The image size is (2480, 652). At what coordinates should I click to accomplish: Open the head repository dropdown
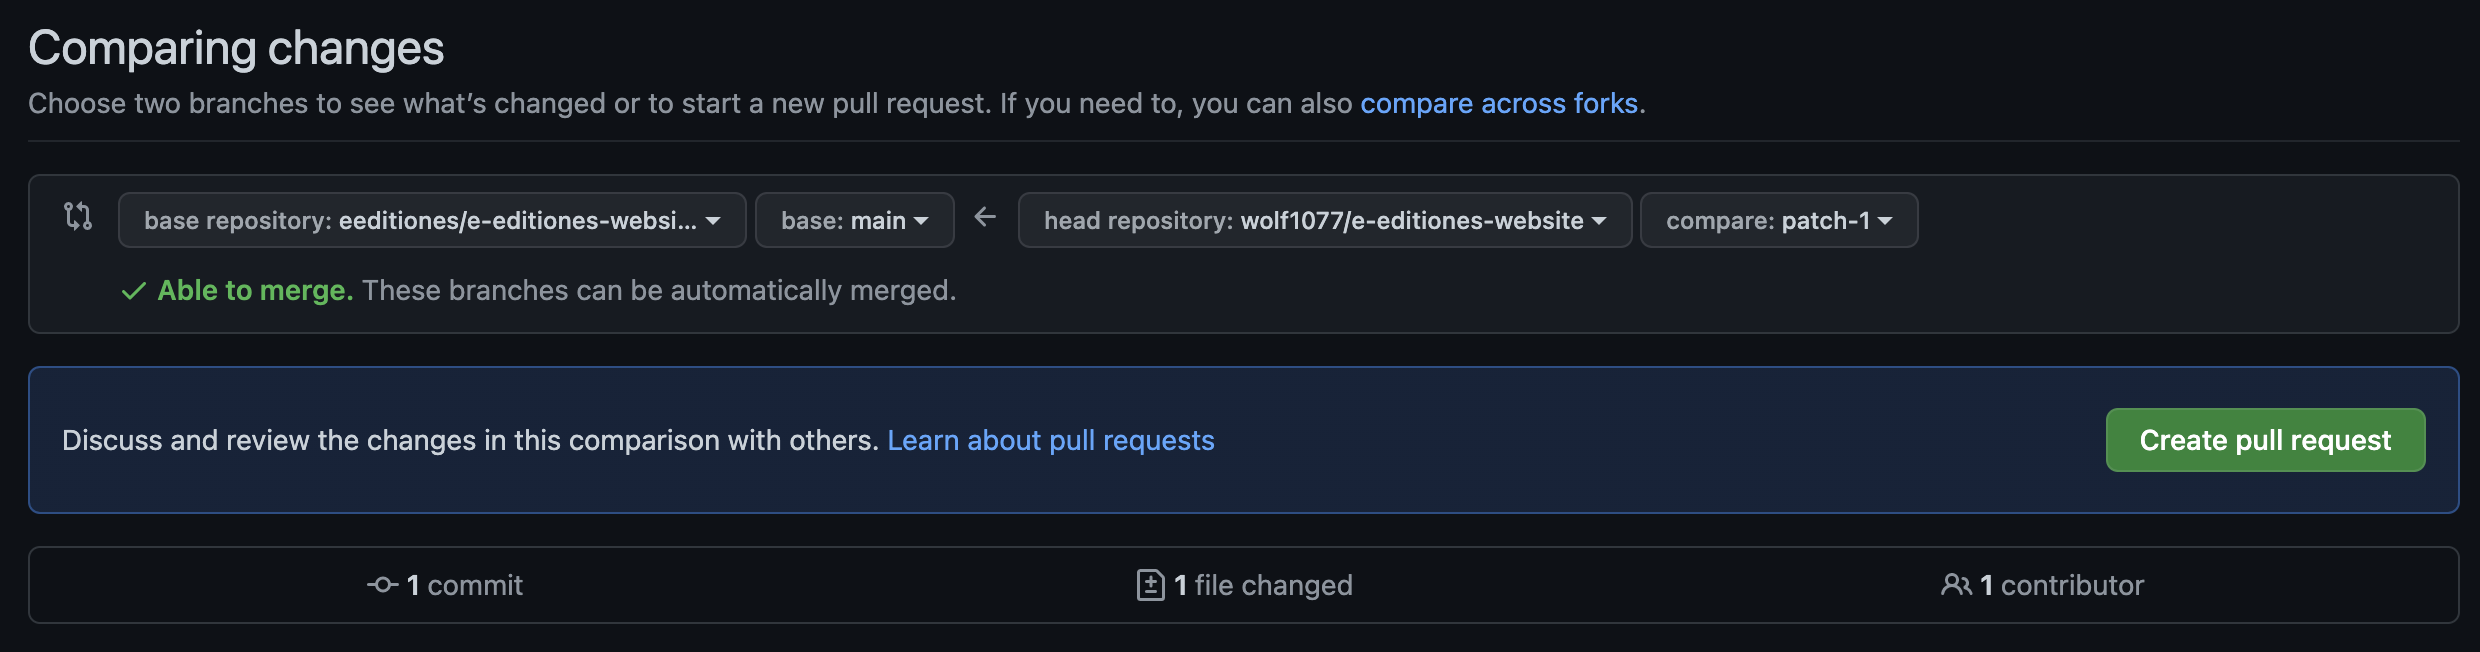pyautogui.click(x=1324, y=220)
